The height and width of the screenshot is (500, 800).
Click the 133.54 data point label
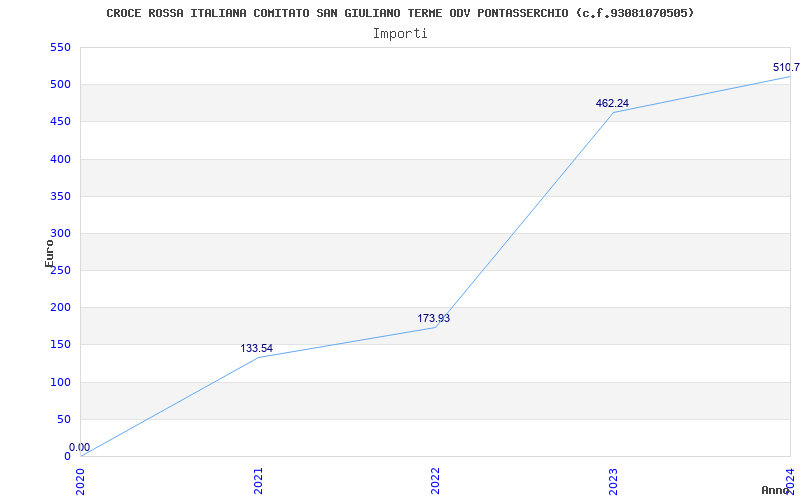(257, 348)
